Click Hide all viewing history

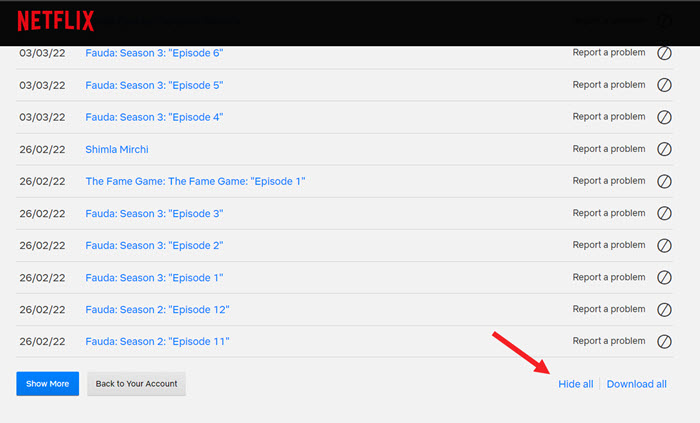(575, 384)
